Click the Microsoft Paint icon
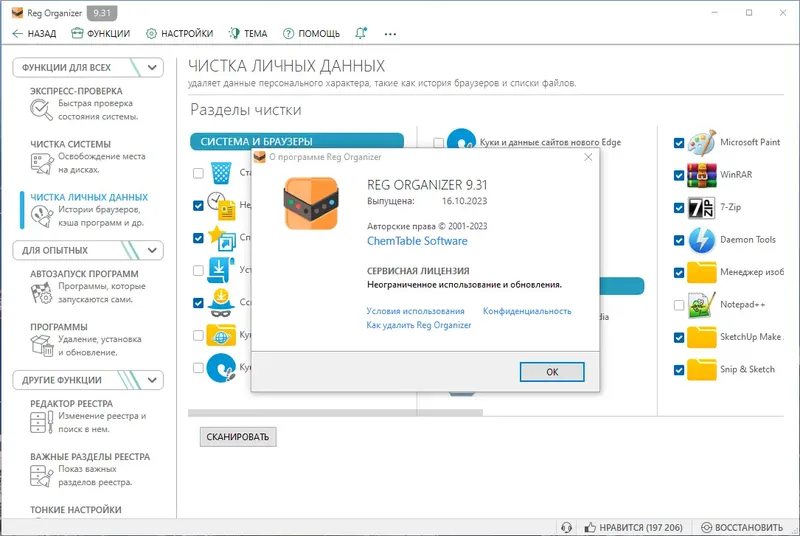This screenshot has height=536, width=800. click(702, 143)
